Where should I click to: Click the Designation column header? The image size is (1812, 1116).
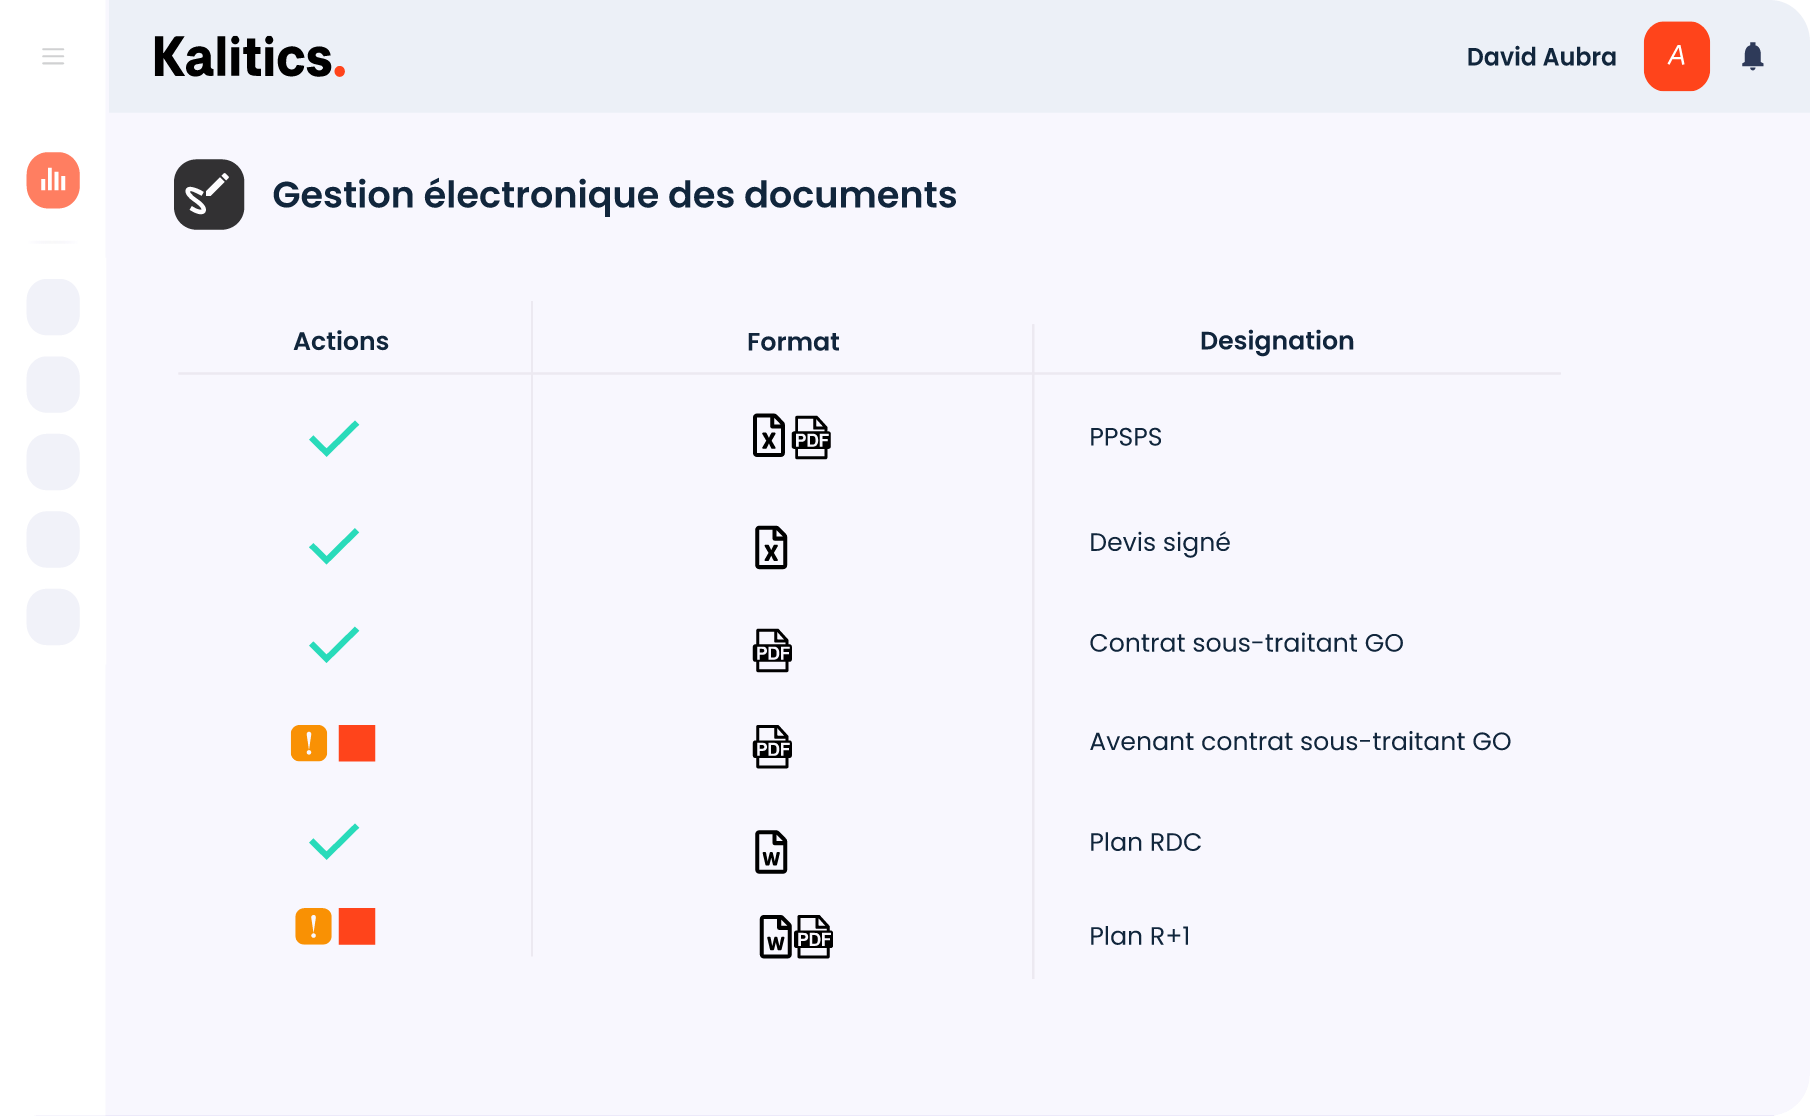click(x=1276, y=341)
